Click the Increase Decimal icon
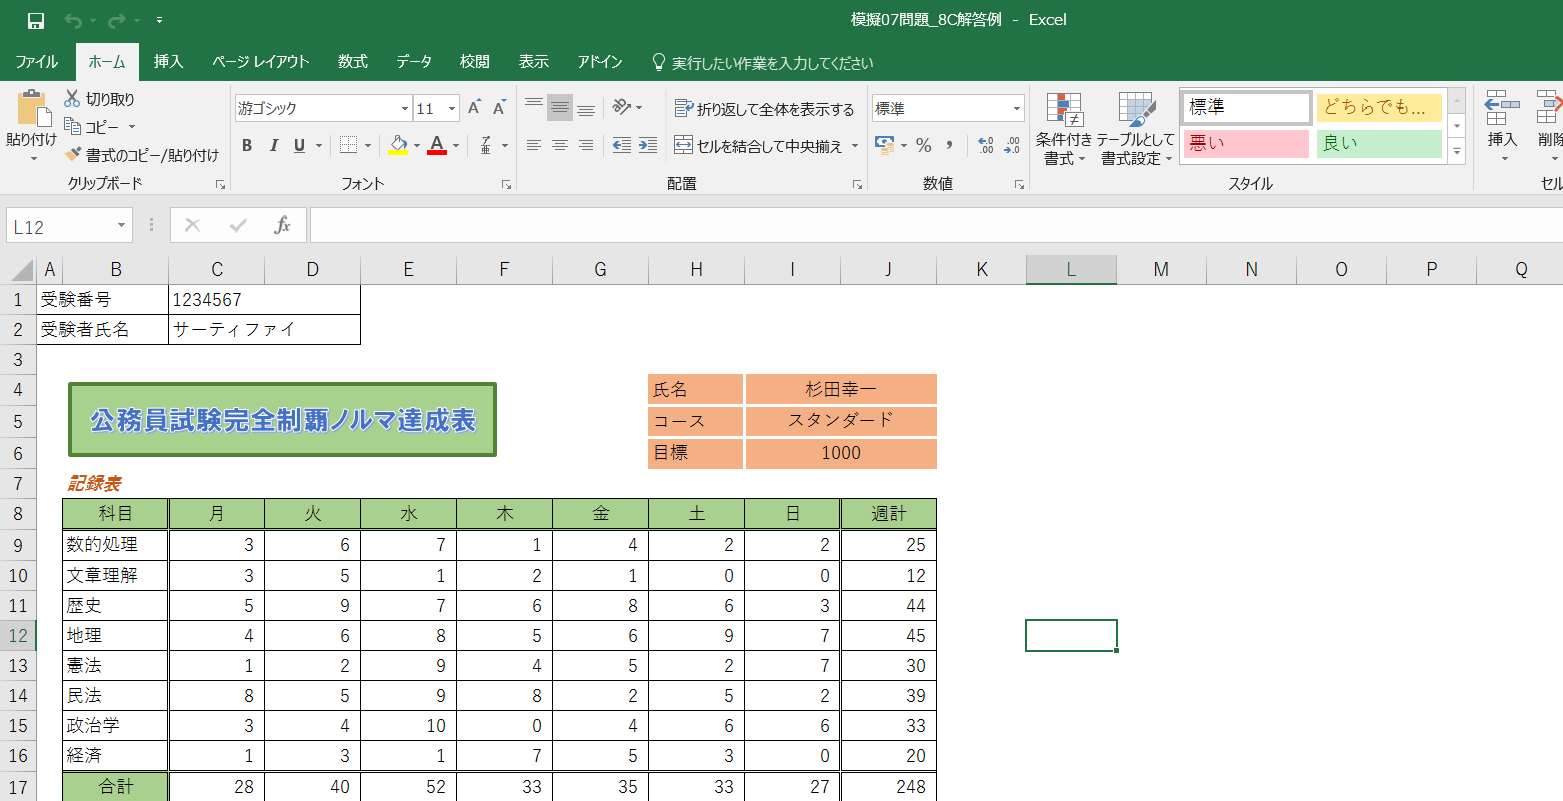This screenshot has width=1563, height=801. pos(985,146)
